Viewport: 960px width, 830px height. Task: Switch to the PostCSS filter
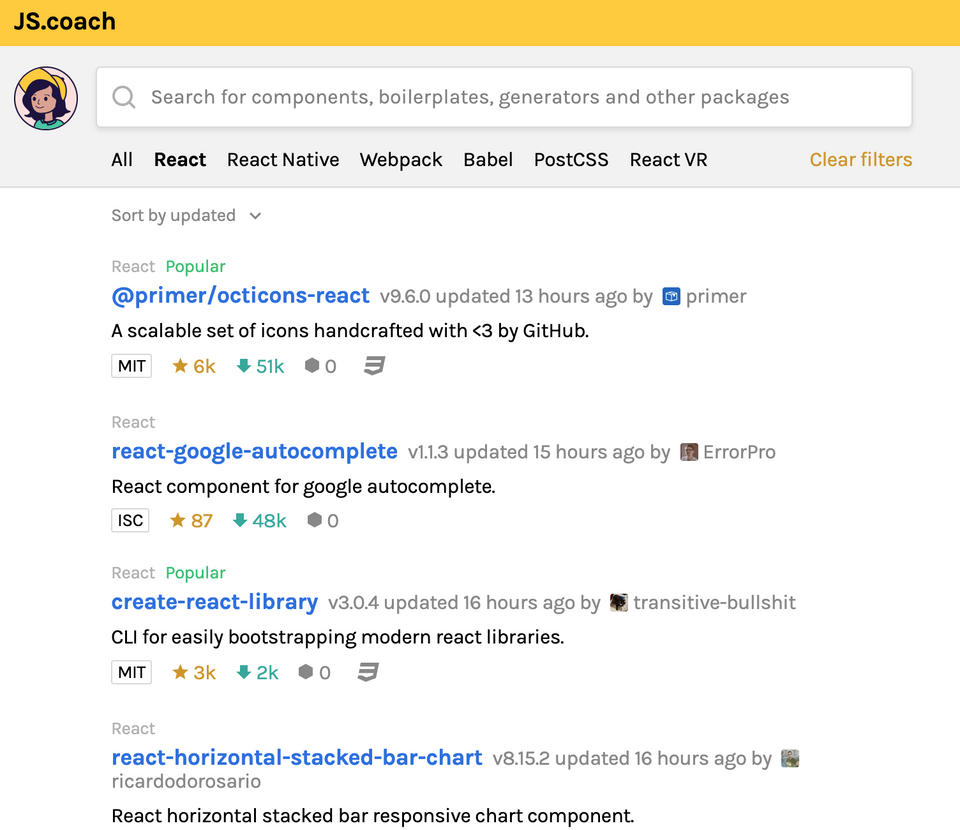571,160
